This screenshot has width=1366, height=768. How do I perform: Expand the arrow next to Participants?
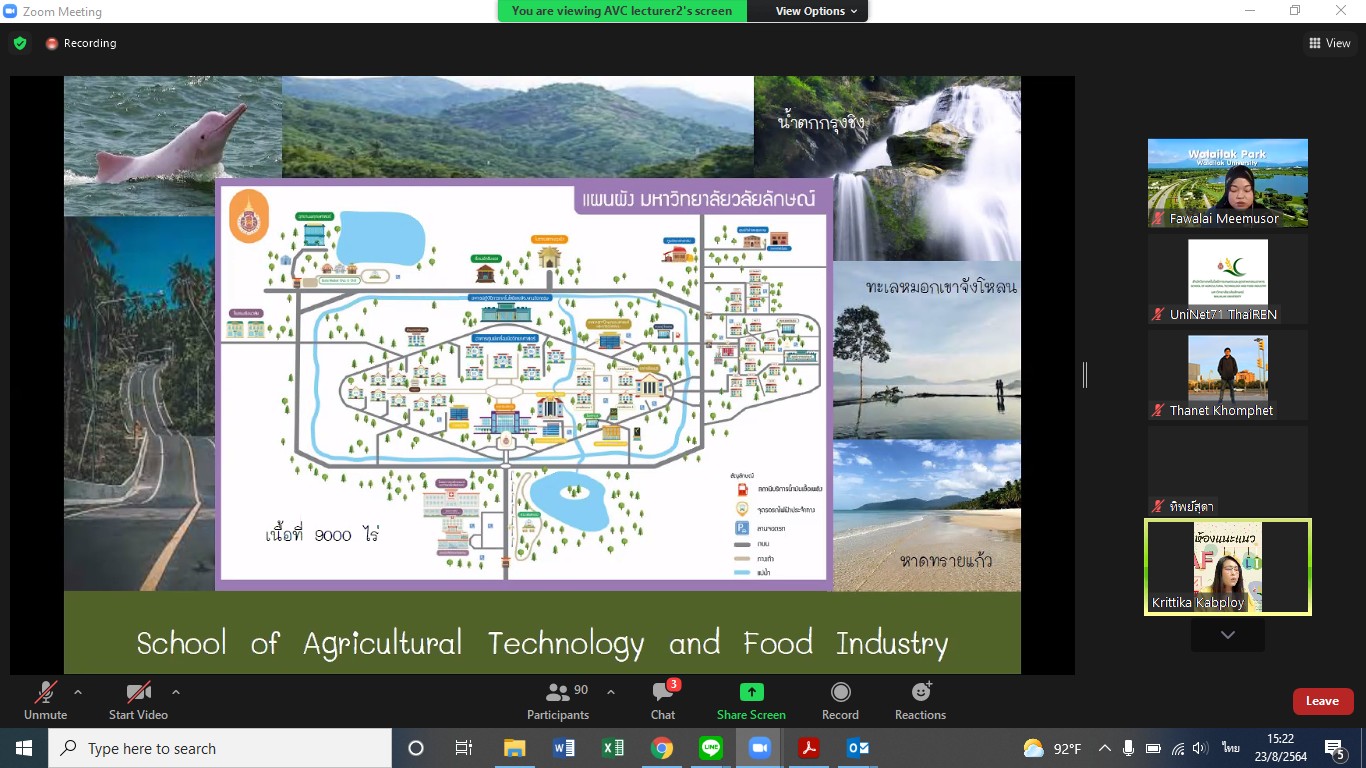(611, 692)
